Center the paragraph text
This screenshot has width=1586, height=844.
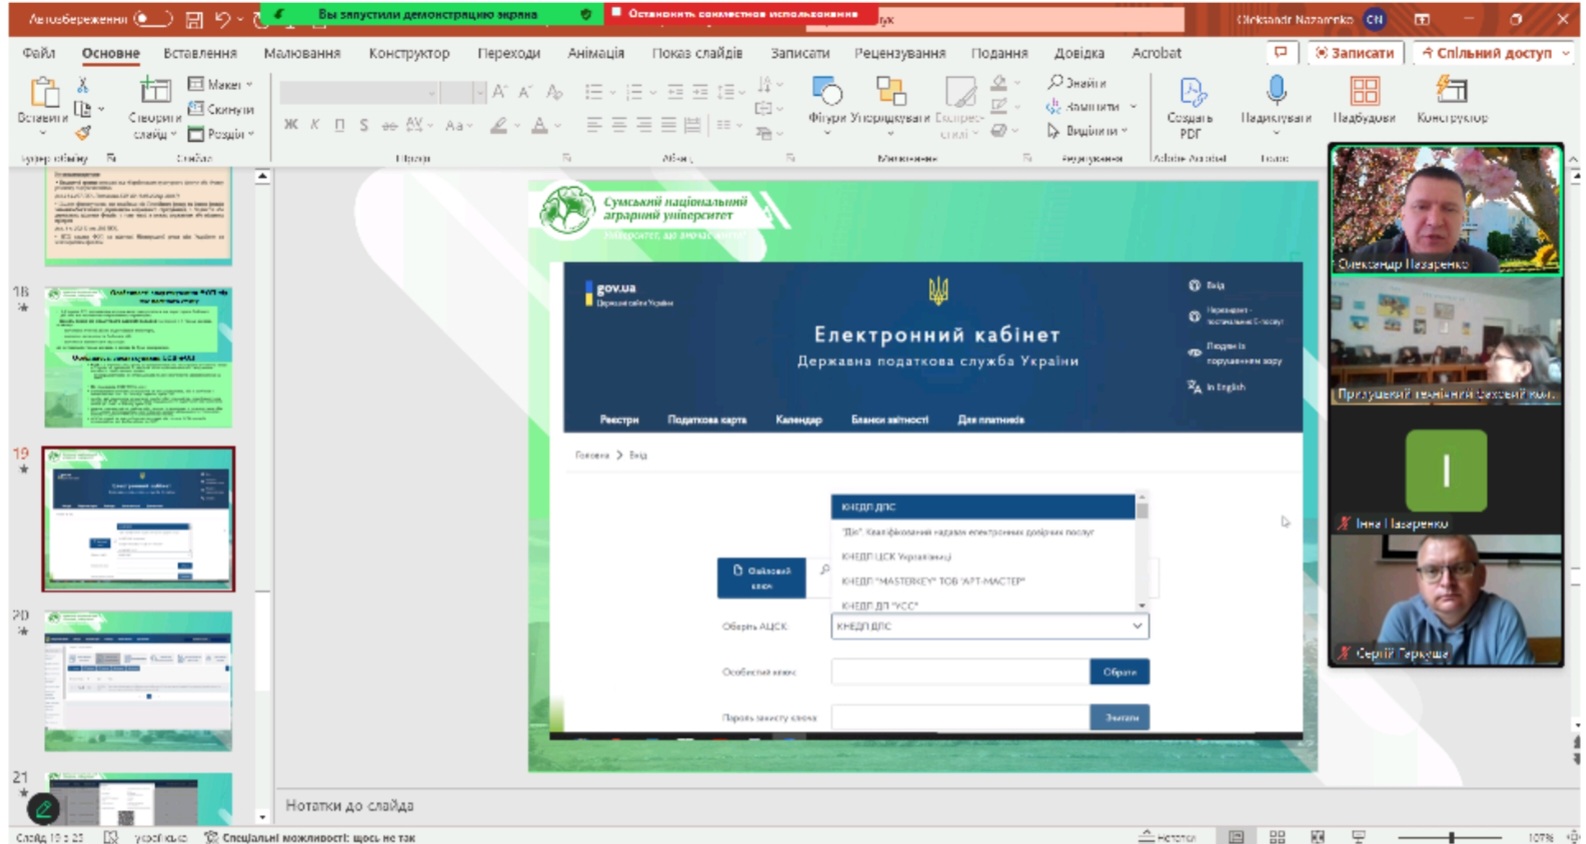click(620, 125)
